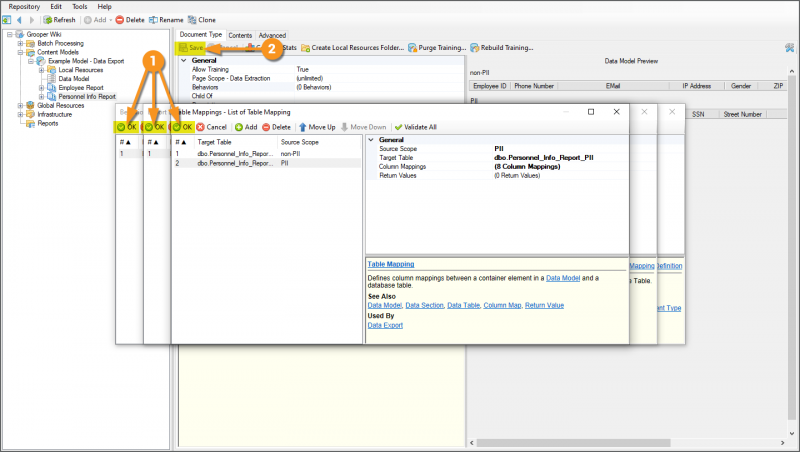Open the Data Section link
This screenshot has width=800, height=452.
(x=424, y=306)
